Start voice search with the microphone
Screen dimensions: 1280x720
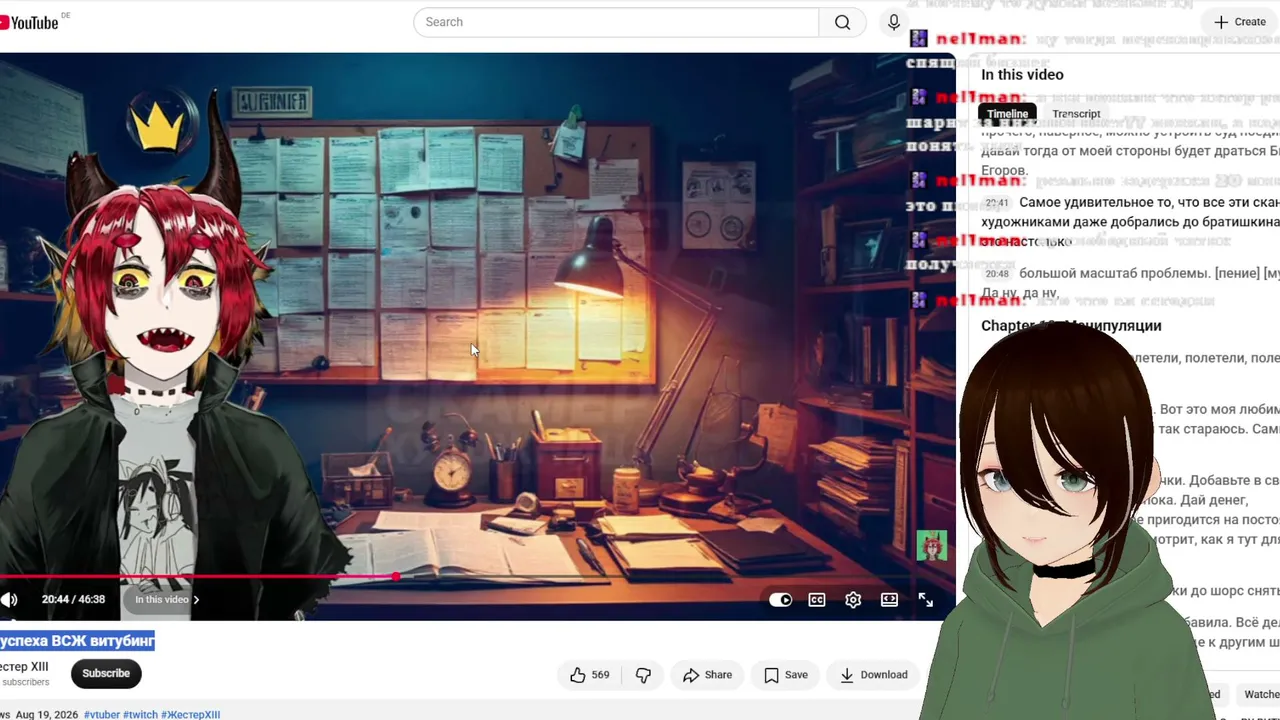894,22
